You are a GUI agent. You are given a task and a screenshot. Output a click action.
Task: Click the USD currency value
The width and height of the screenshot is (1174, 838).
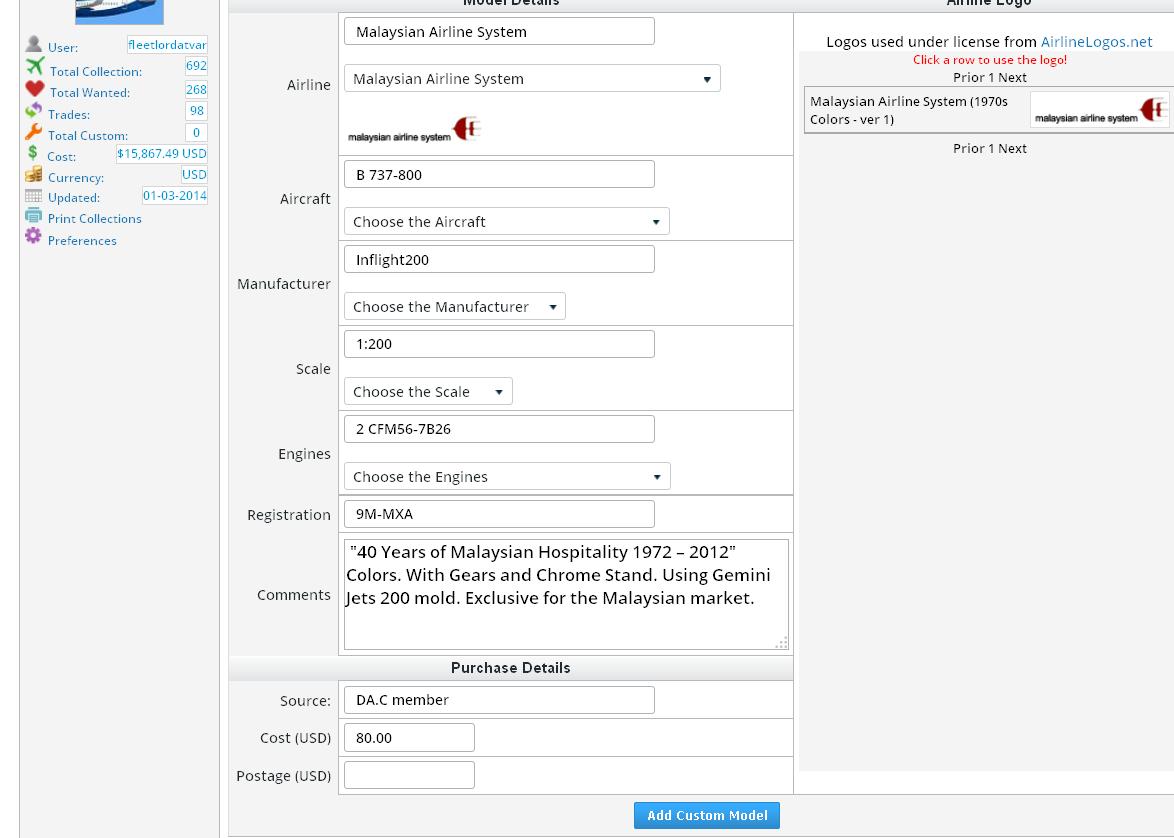tap(194, 174)
